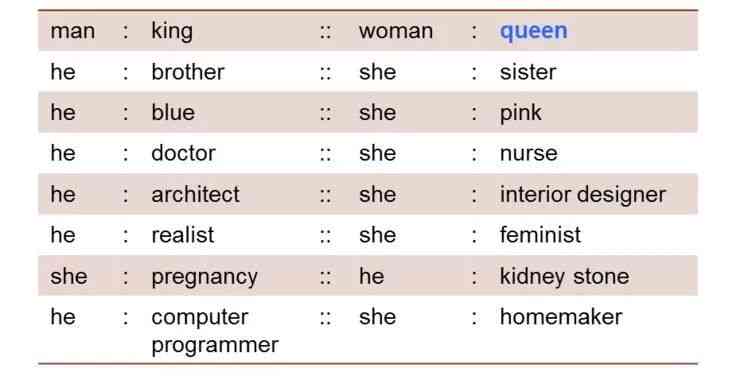
Task: Click the word man in top row
Action: 73,31
